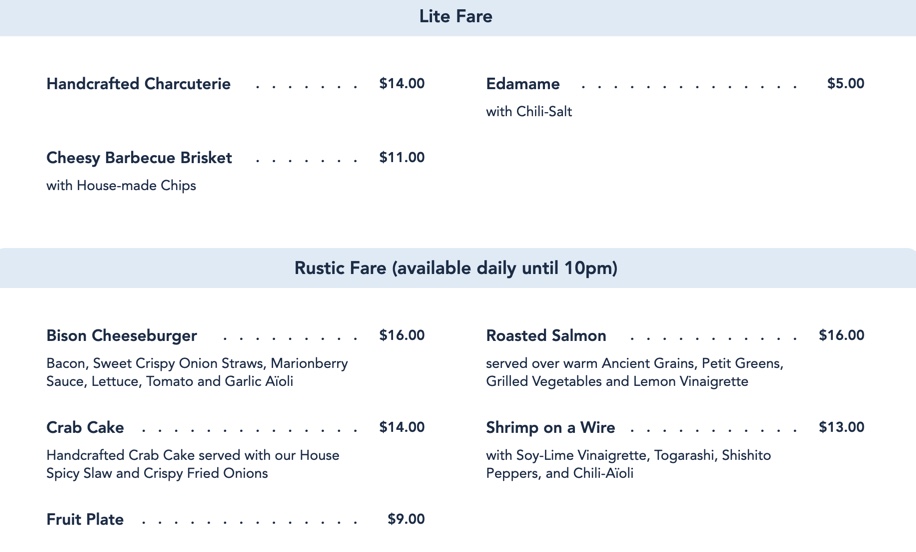
Task: Select the Bison Cheeseburger item name
Action: [x=121, y=336]
